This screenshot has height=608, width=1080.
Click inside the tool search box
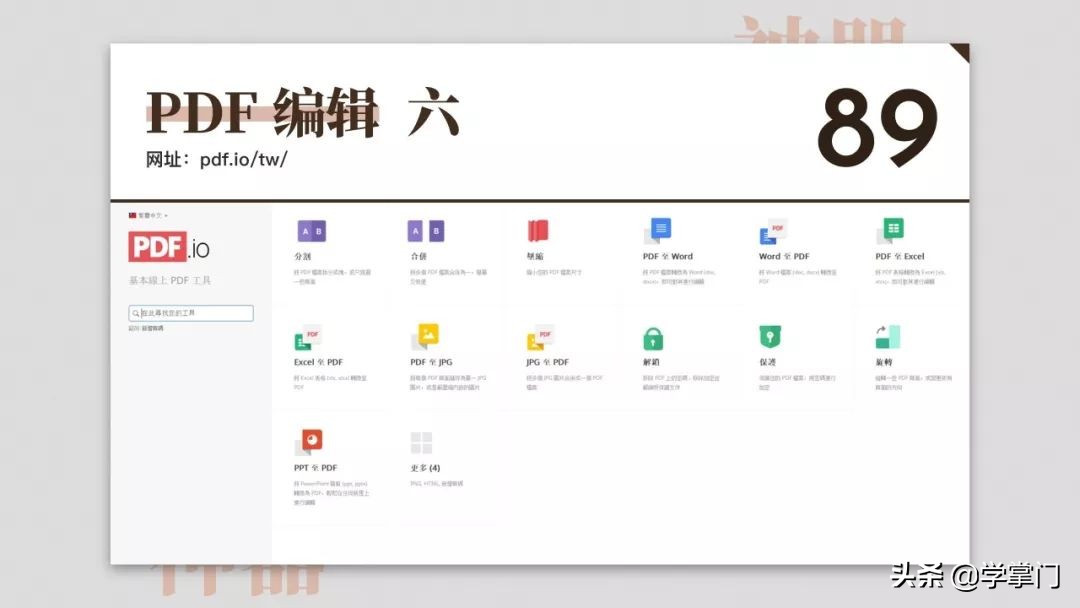(x=192, y=313)
